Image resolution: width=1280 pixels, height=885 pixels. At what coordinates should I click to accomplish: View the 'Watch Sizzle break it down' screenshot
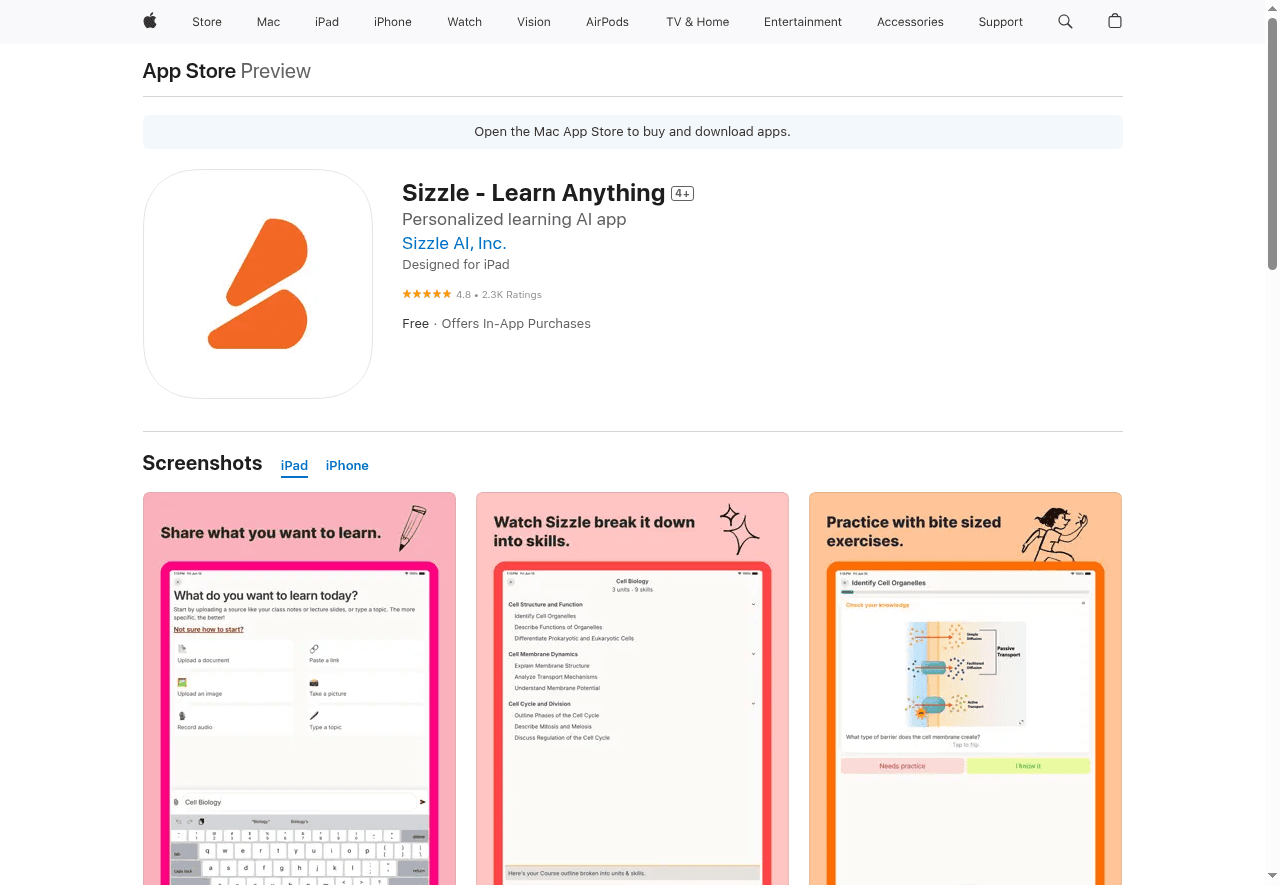tap(632, 688)
